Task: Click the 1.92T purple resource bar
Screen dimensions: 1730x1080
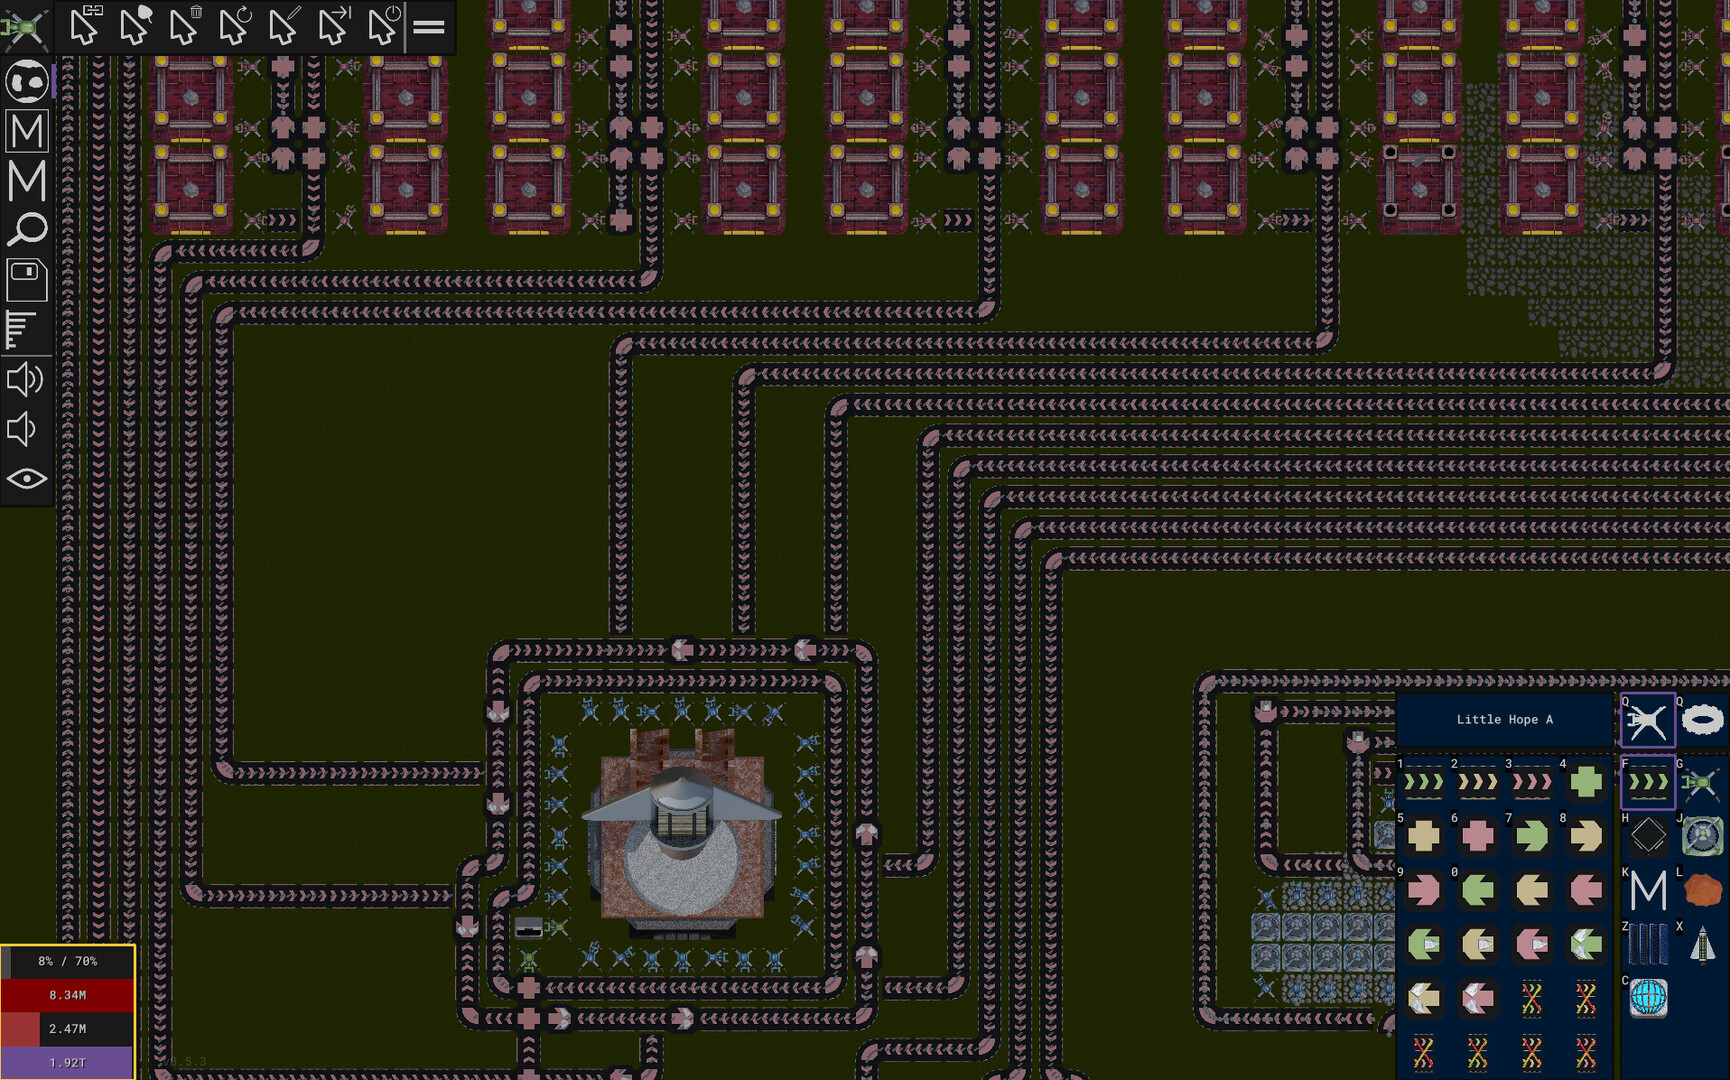Action: [x=67, y=1063]
